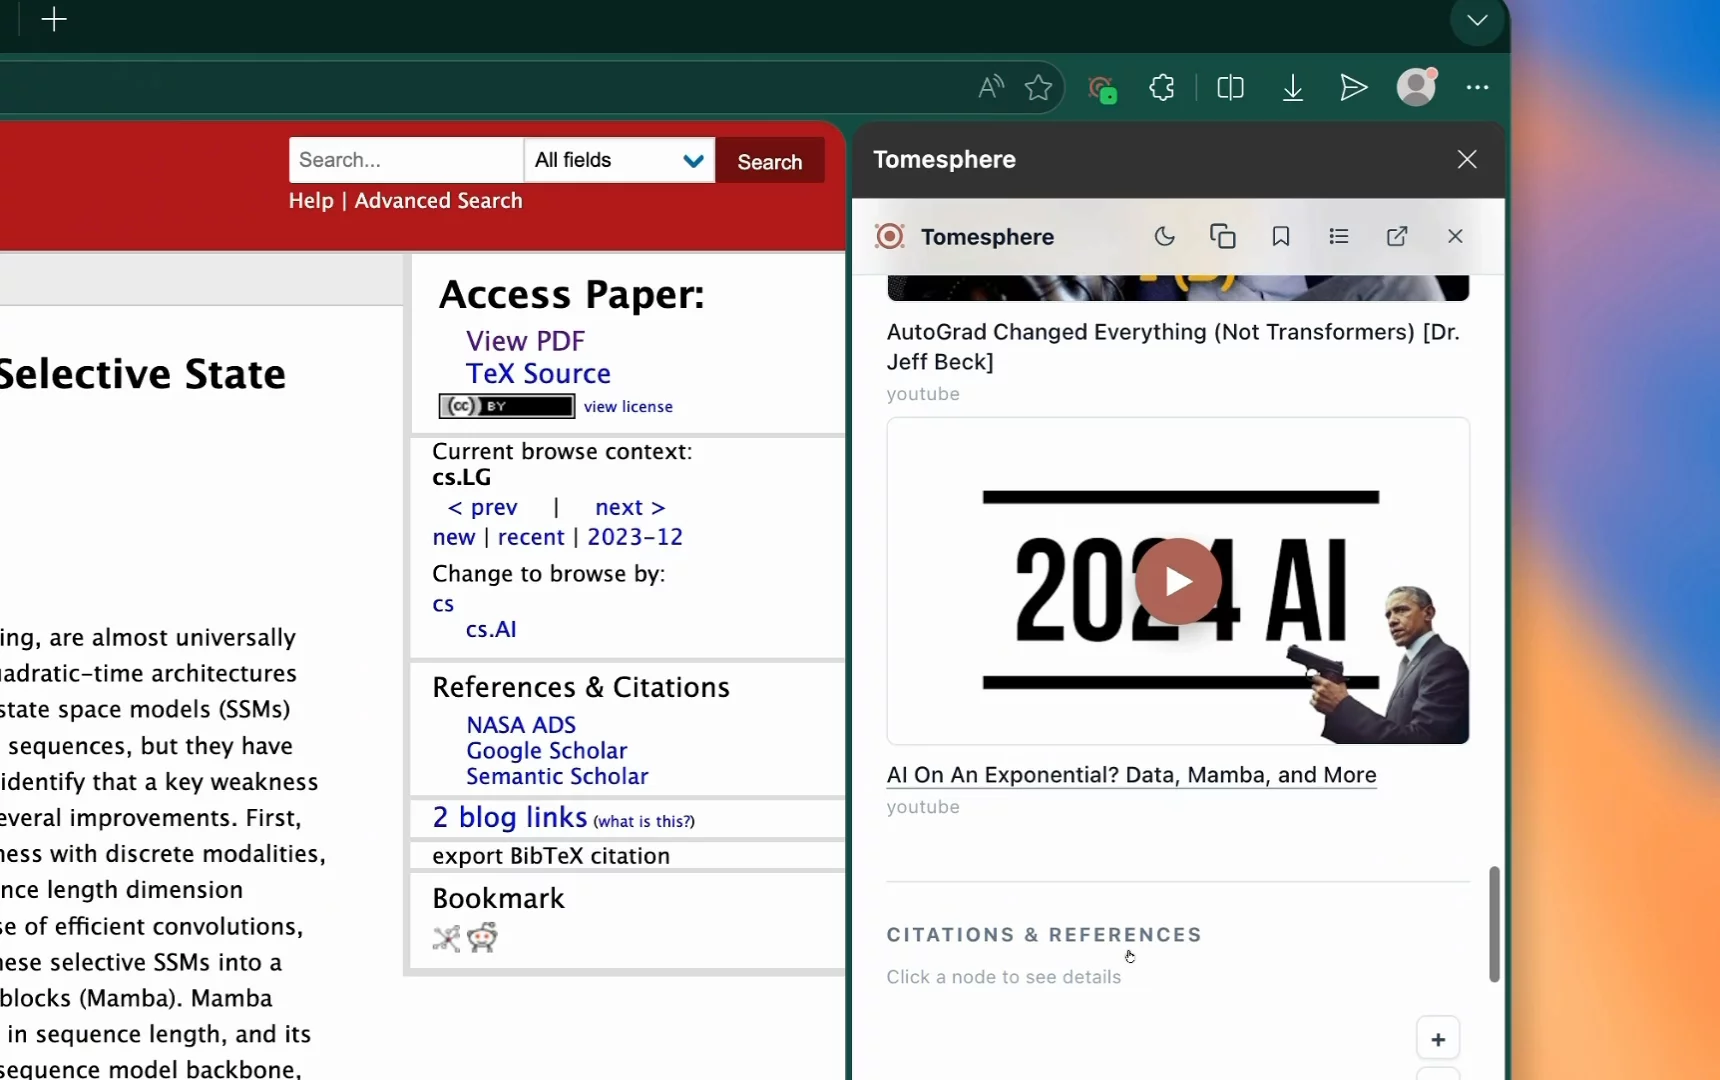Click the youtube label under AI Exponential video
This screenshot has width=1720, height=1080.
923,807
